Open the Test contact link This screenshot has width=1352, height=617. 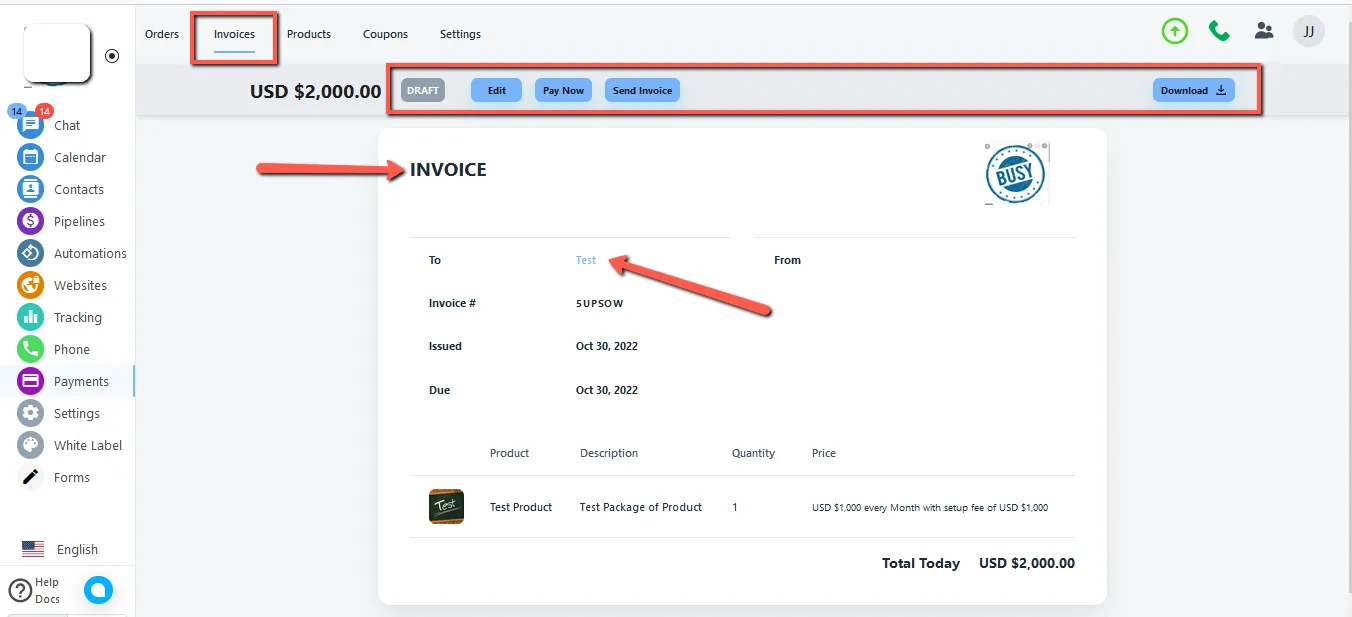586,260
